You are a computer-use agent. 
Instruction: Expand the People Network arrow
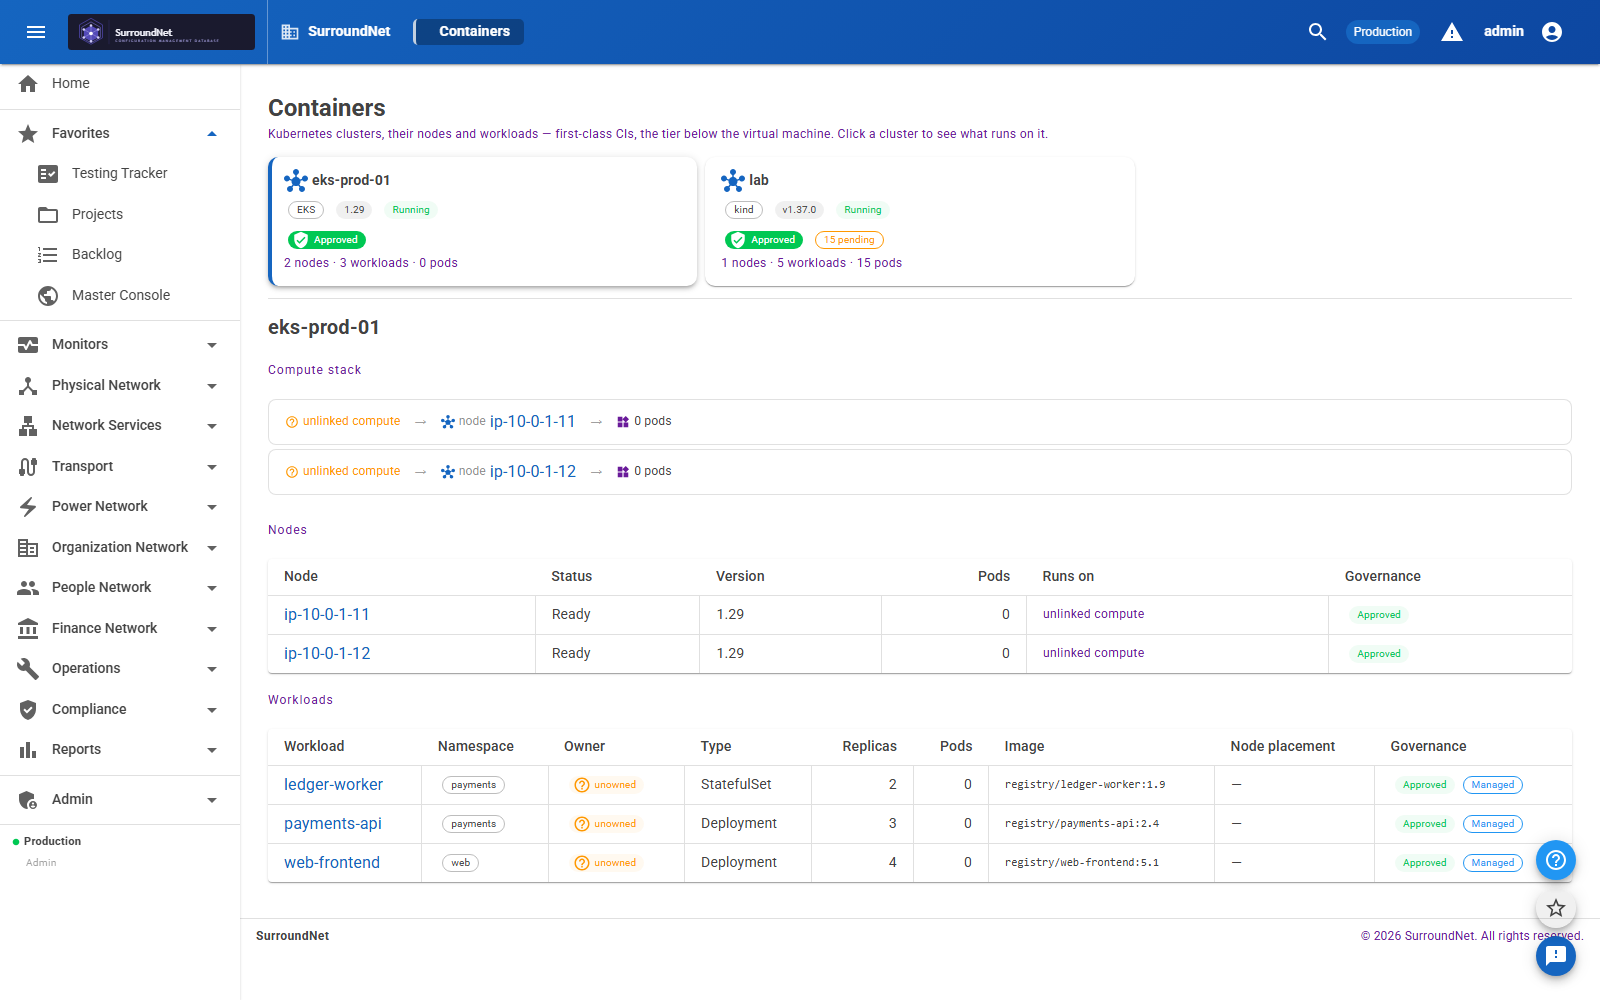(212, 588)
